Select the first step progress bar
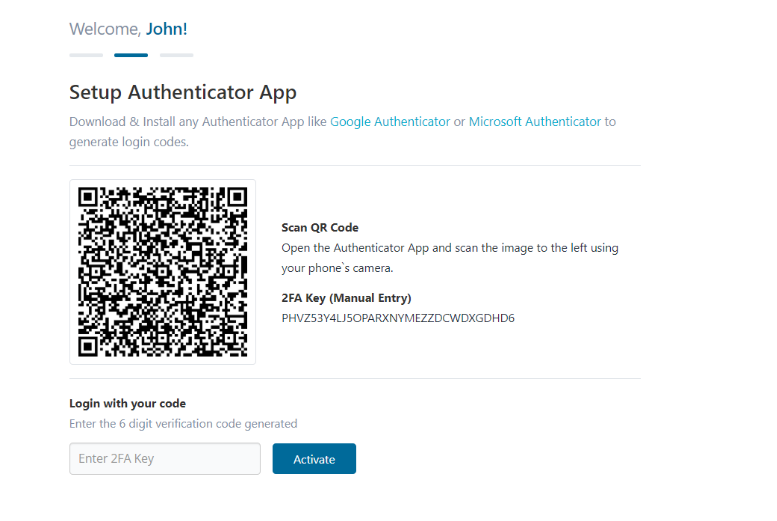This screenshot has width=777, height=521. point(86,55)
